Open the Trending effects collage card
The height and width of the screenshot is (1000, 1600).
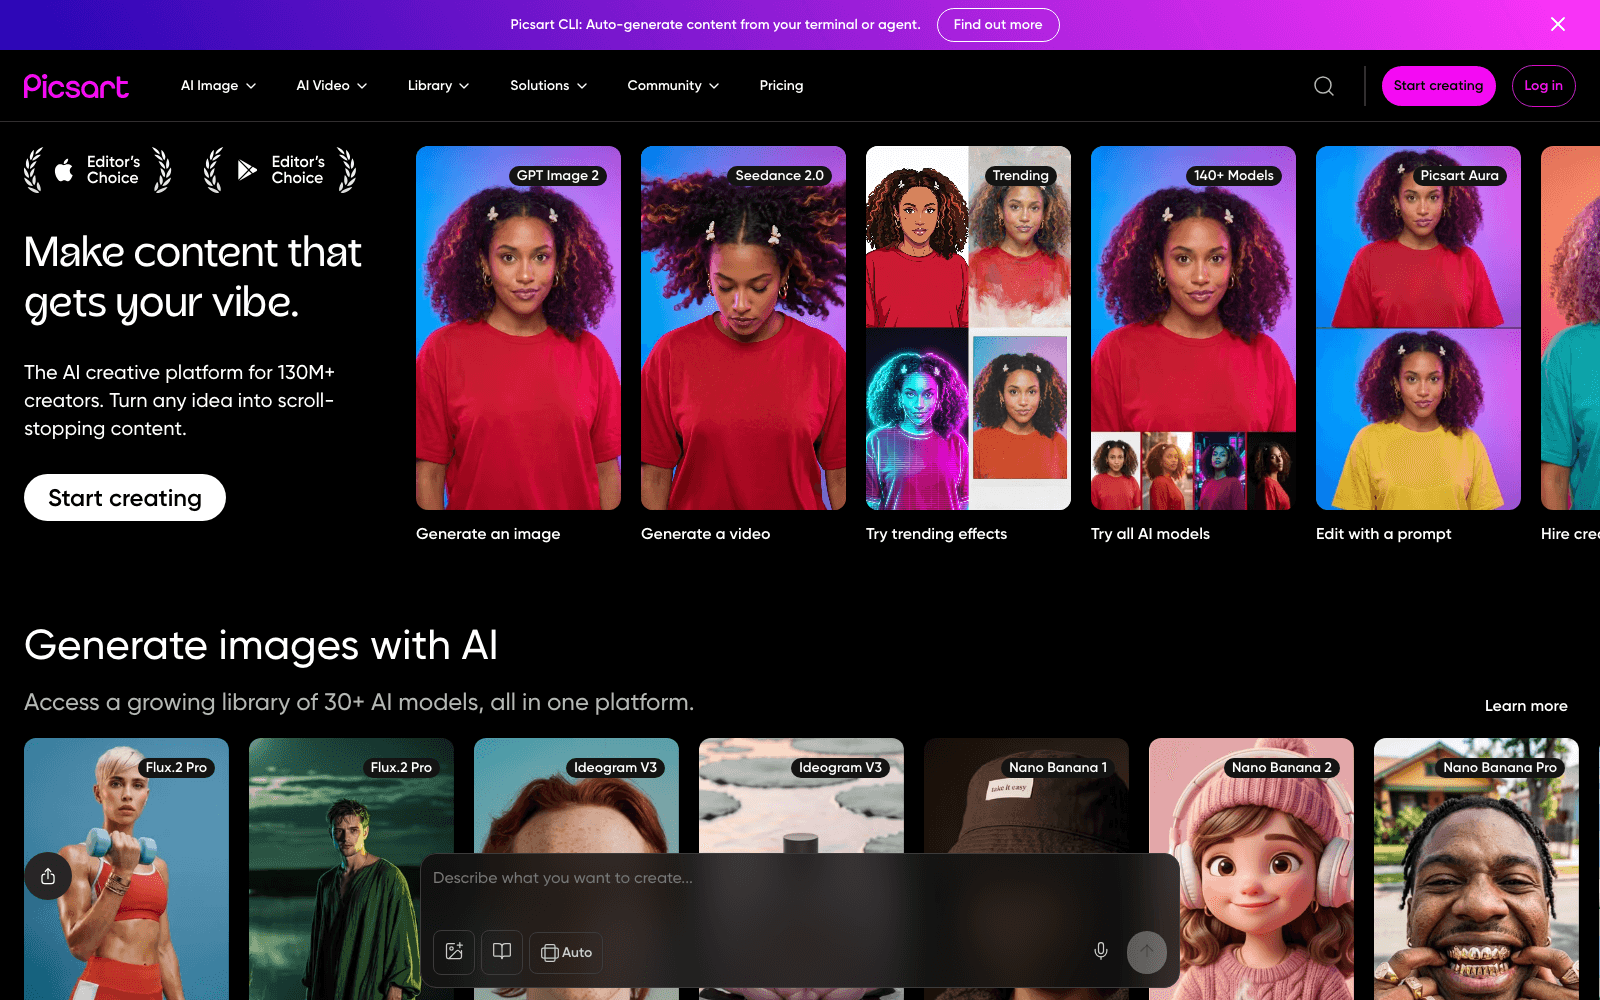968,328
